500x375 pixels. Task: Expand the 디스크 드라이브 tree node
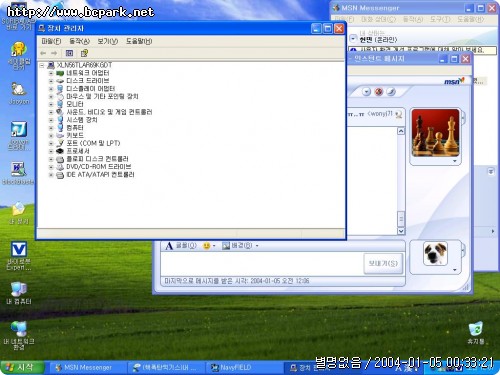tap(51, 81)
